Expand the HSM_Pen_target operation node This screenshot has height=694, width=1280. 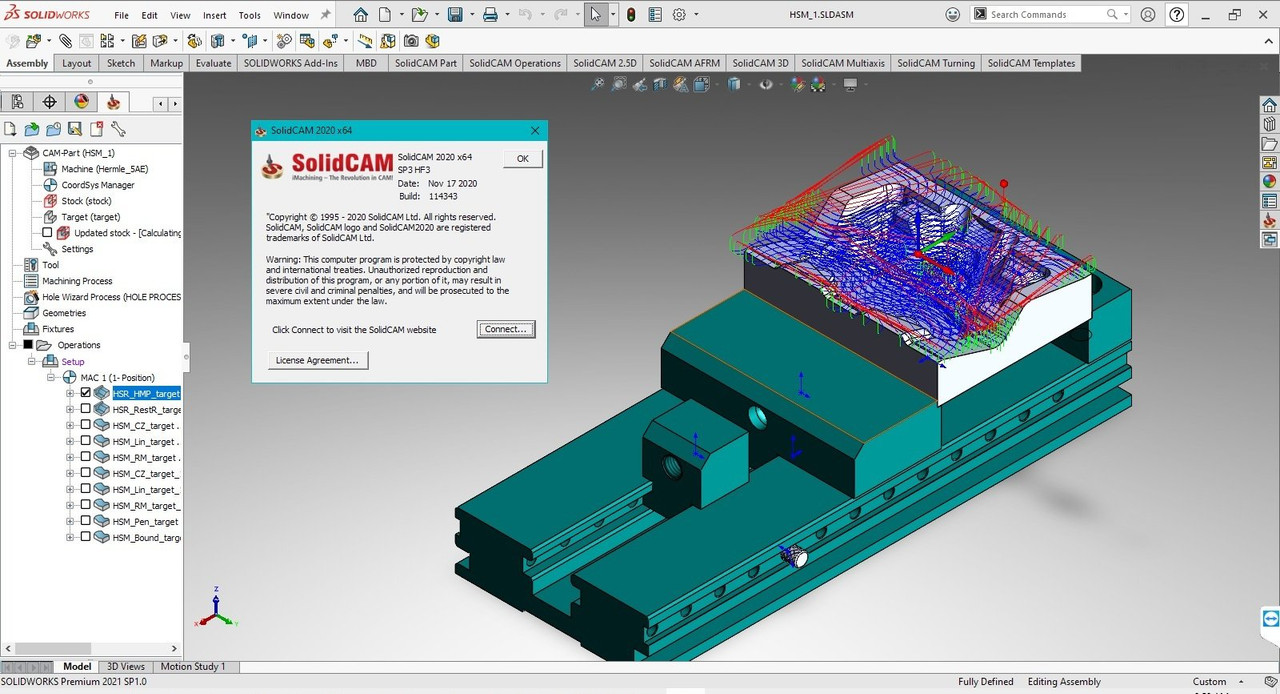[x=70, y=521]
